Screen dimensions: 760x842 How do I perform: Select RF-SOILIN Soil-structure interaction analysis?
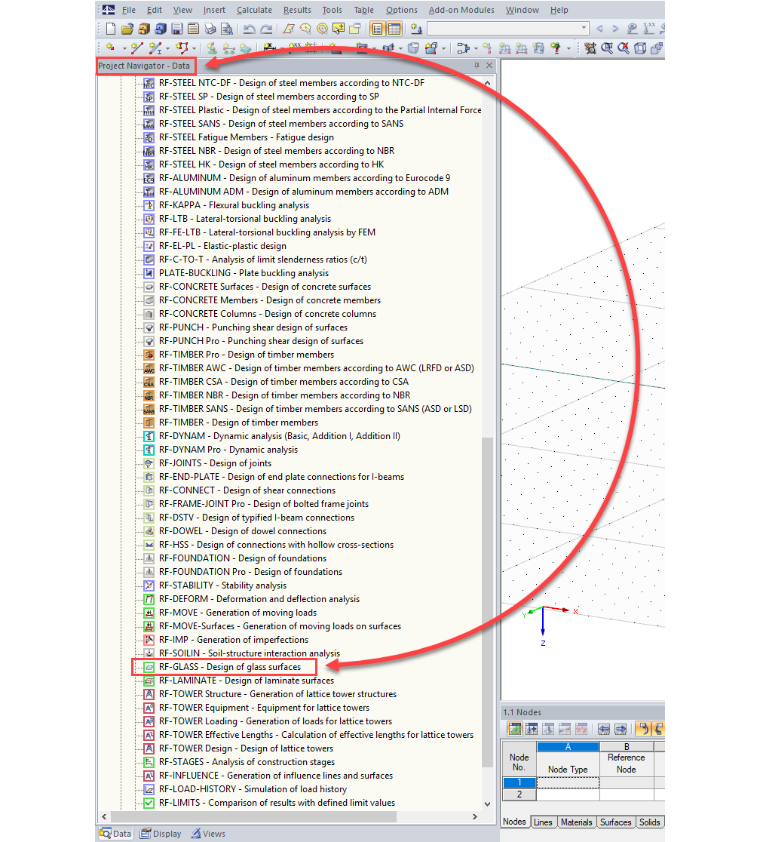[x=249, y=653]
